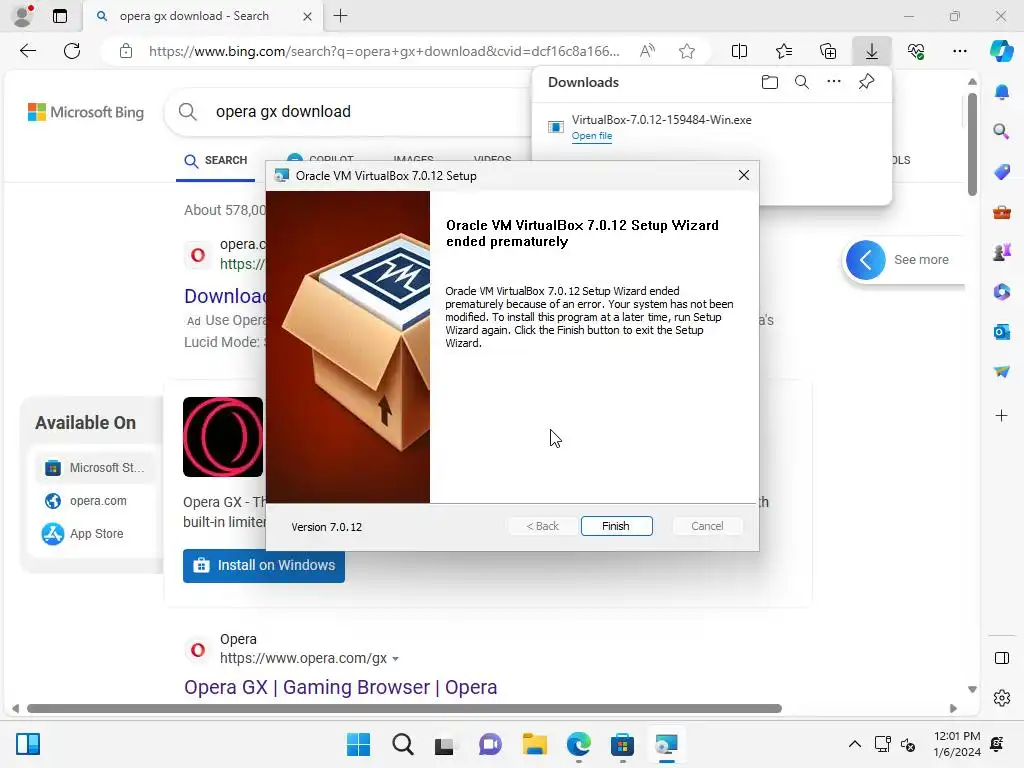This screenshot has width=1024, height=768.
Task: Open taskbar clock showing 12:01 PM
Action: pyautogui.click(x=957, y=744)
